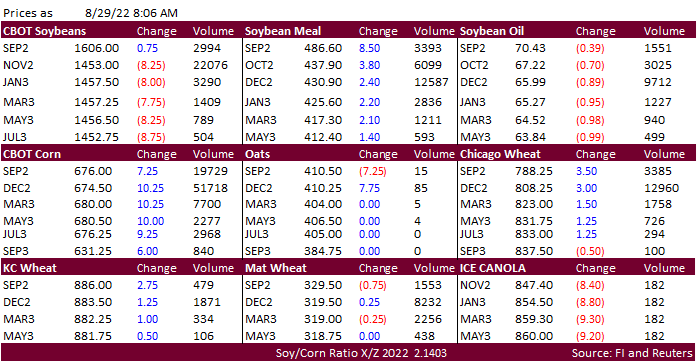Viewport: 697px width, 362px height.
Task: Select Corn DEC2 volume 51718
Action: (210, 188)
